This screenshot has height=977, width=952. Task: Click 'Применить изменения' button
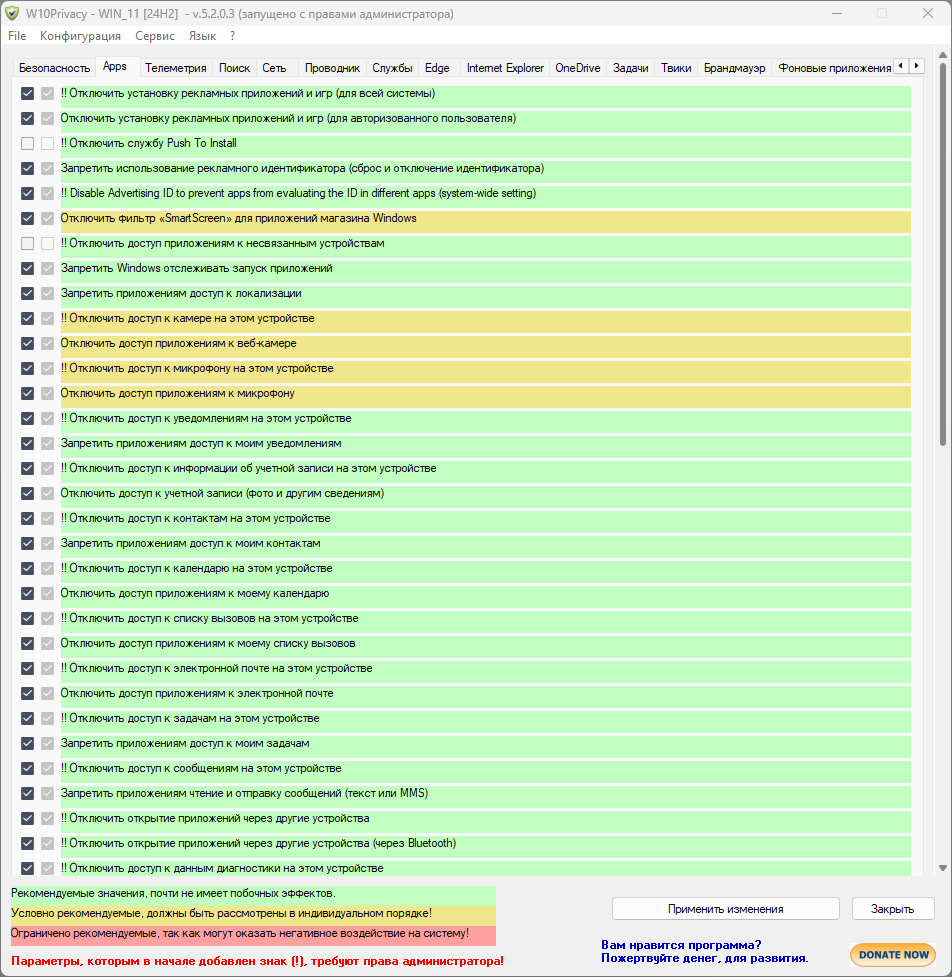(x=726, y=908)
